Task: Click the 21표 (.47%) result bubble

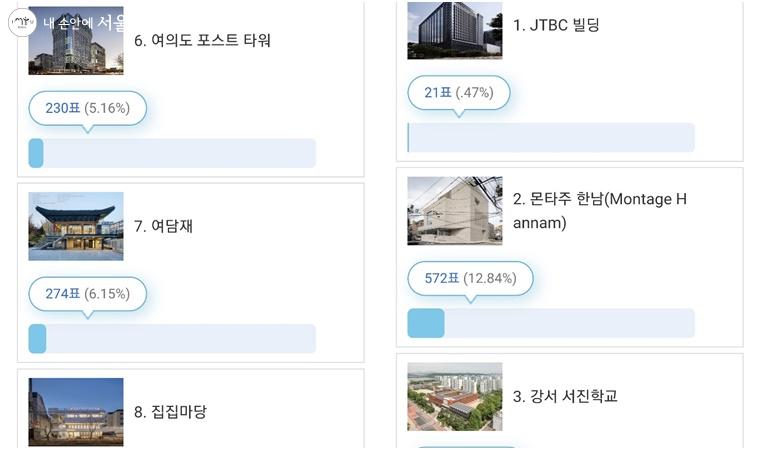Action: pyautogui.click(x=458, y=93)
